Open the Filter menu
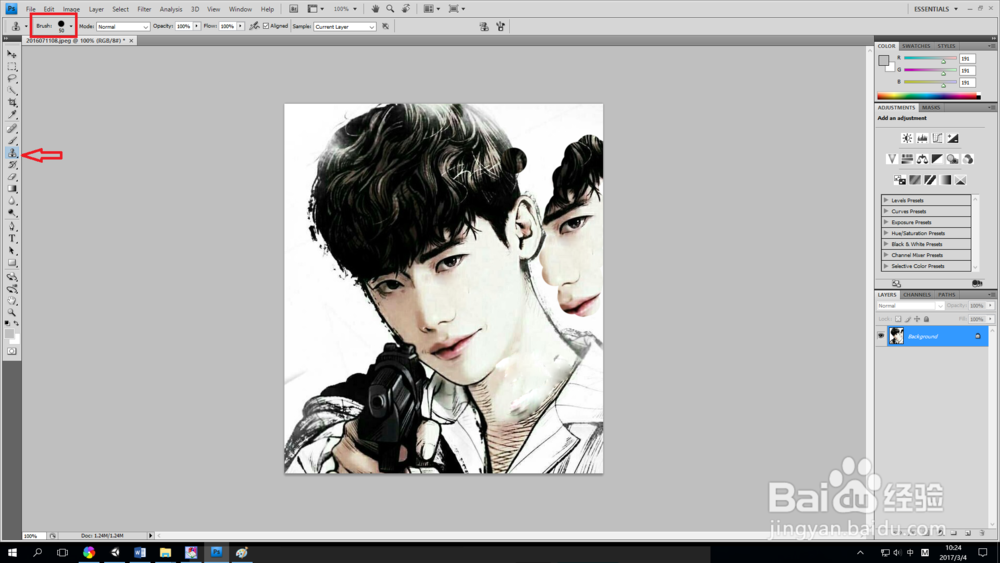 pyautogui.click(x=144, y=9)
